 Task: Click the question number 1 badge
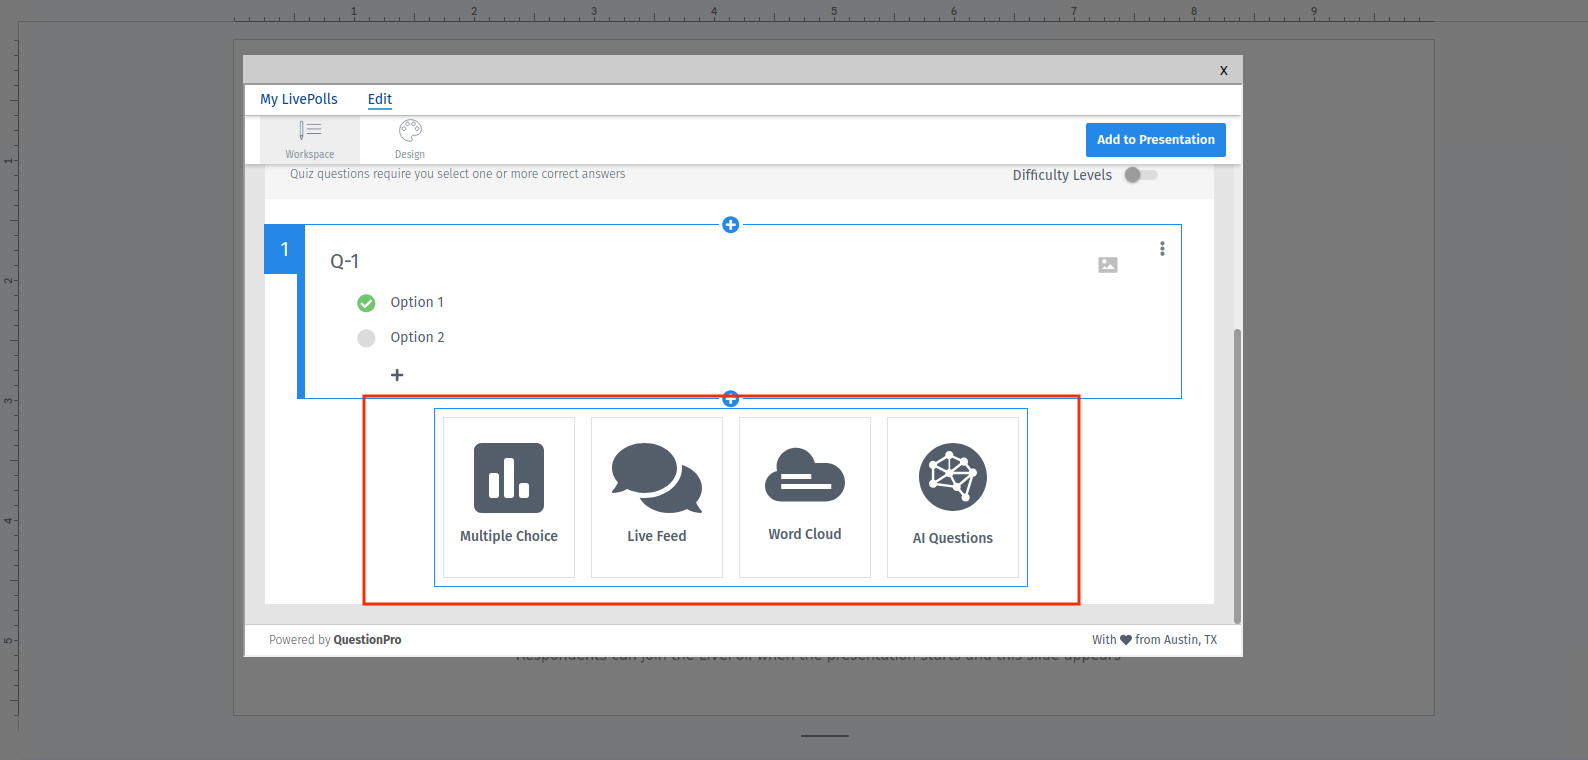pyautogui.click(x=284, y=249)
